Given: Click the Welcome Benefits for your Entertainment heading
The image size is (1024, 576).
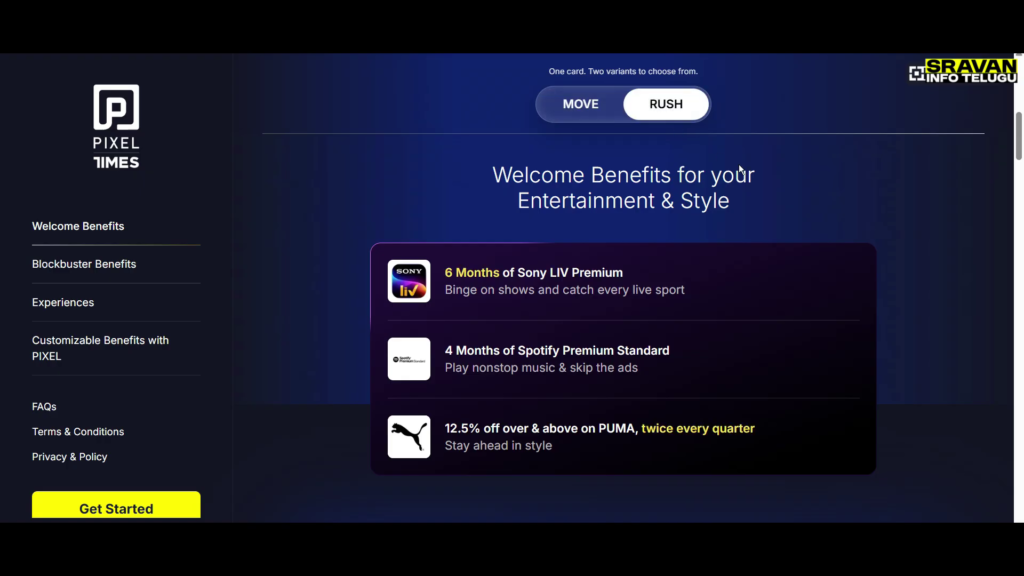Looking at the screenshot, I should pyautogui.click(x=623, y=187).
